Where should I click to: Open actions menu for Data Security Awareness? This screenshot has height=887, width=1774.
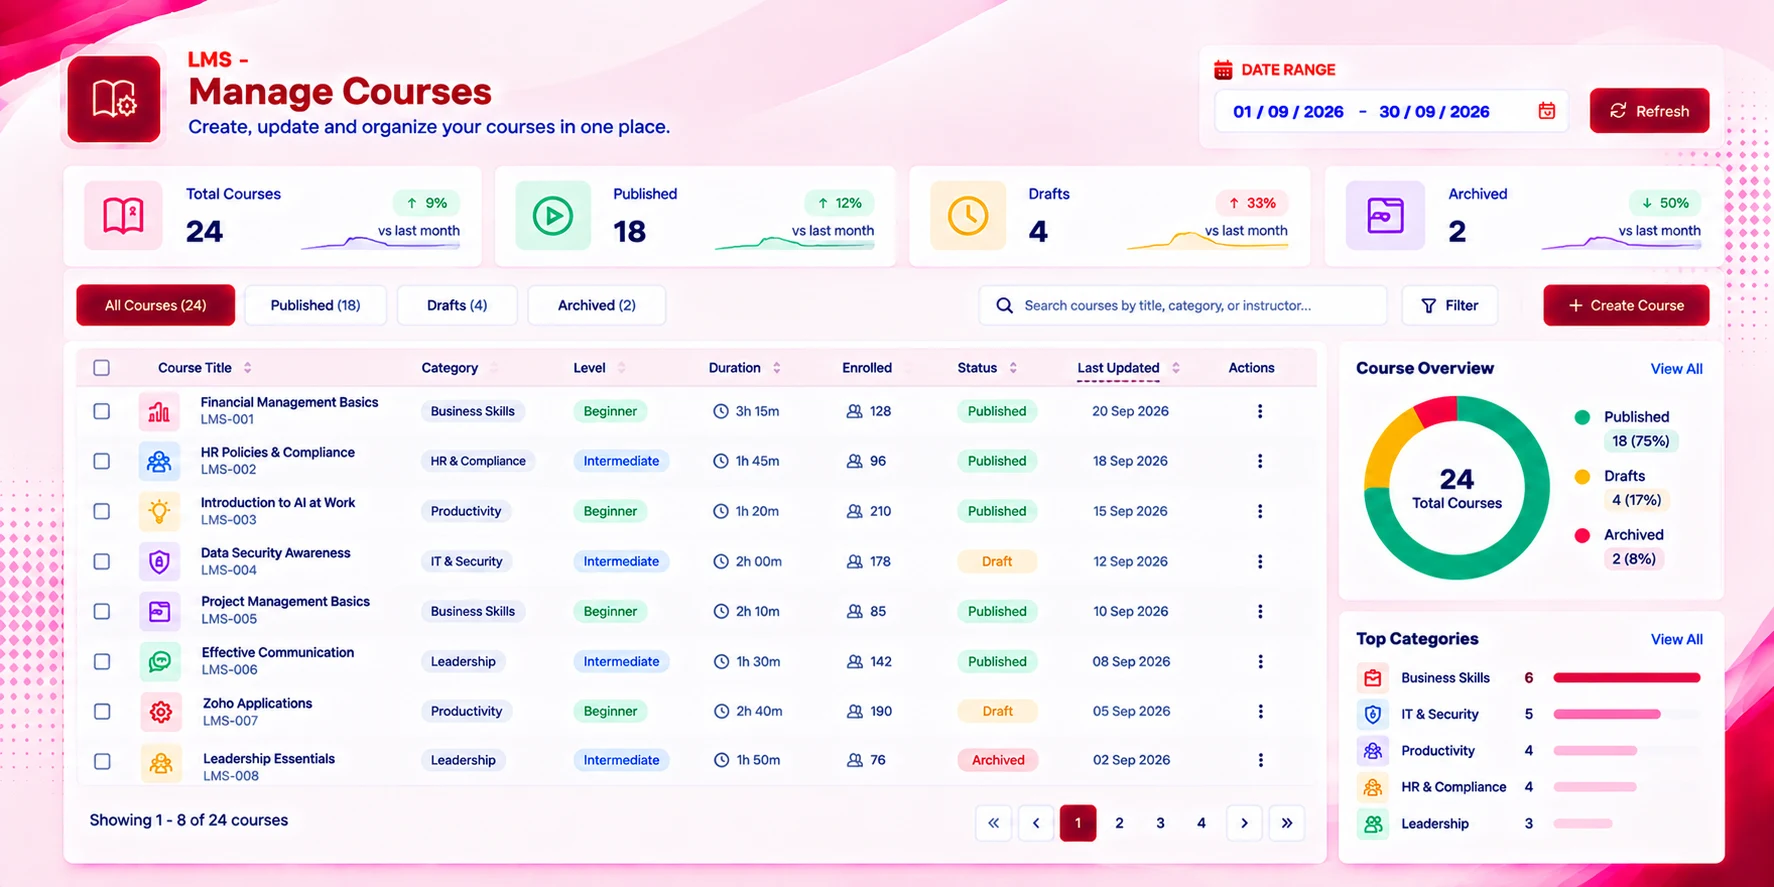(1260, 561)
